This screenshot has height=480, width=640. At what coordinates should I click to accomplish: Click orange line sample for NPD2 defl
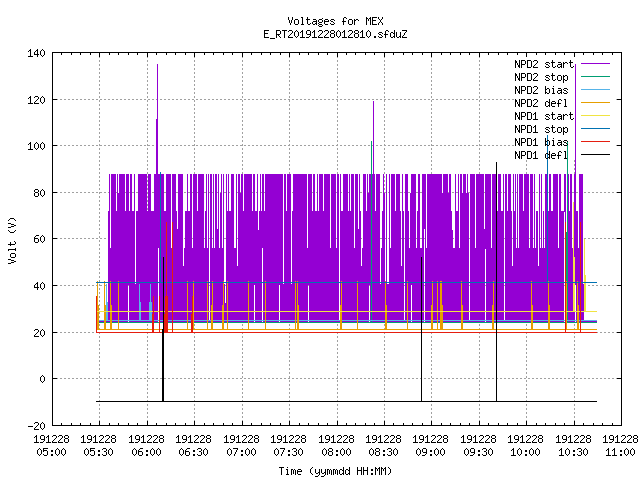(x=595, y=102)
